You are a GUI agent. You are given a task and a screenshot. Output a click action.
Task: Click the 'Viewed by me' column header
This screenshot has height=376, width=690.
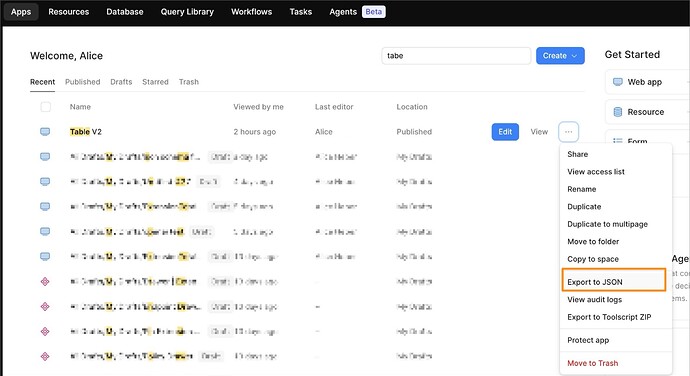(258, 107)
